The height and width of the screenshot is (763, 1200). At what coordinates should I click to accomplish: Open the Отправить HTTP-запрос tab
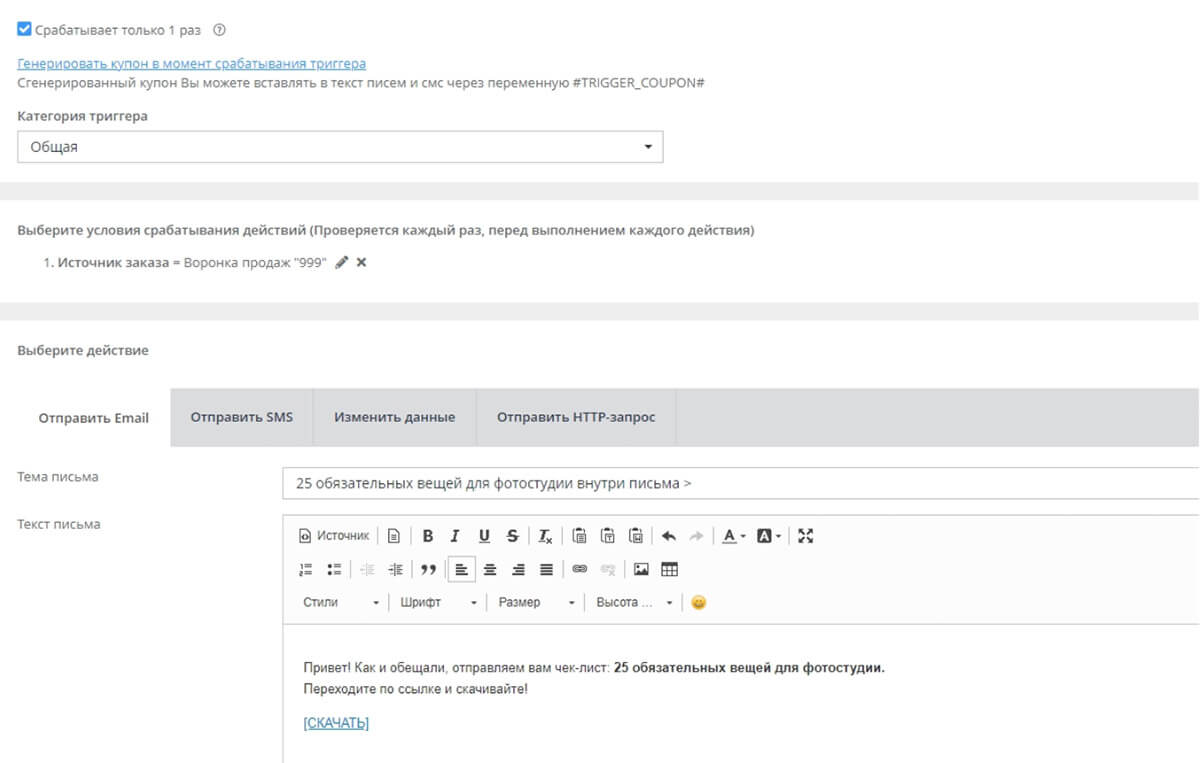576,417
